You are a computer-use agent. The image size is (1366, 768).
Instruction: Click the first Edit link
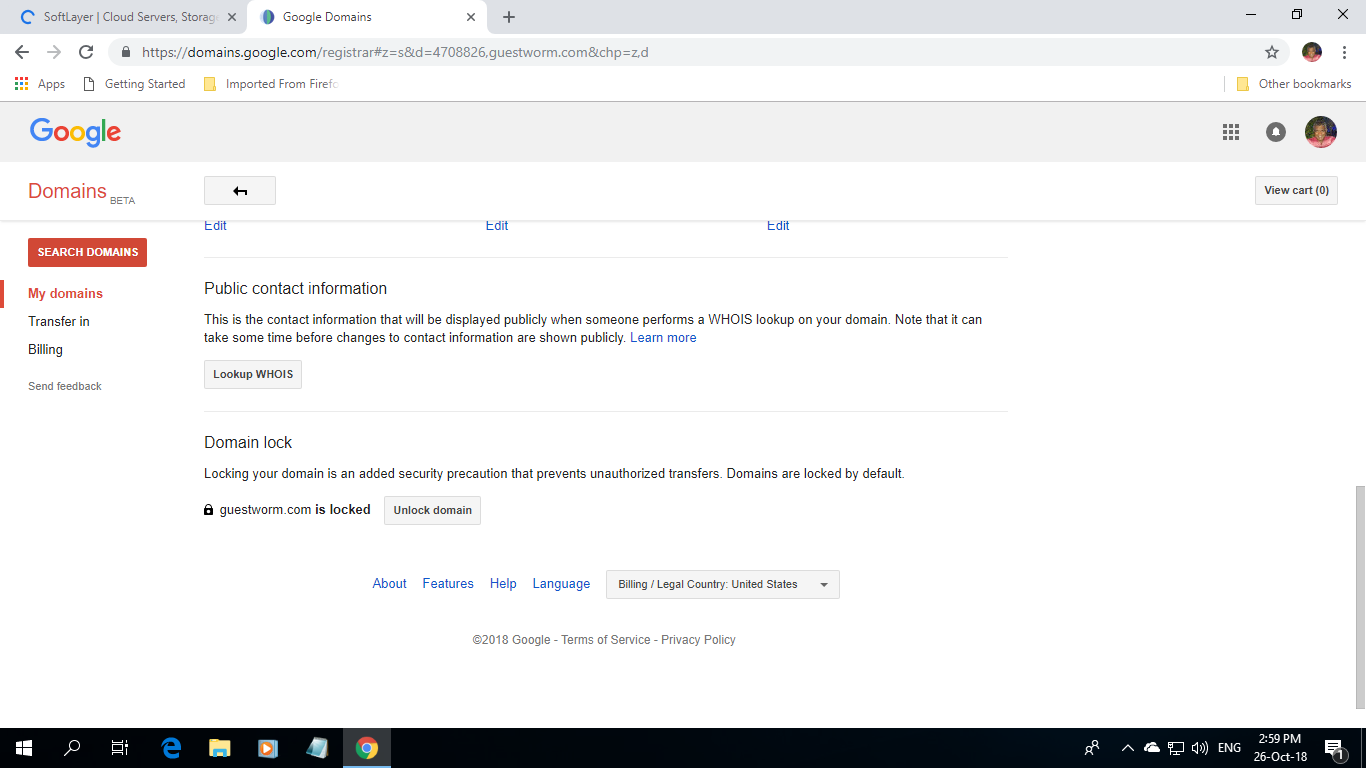[215, 226]
